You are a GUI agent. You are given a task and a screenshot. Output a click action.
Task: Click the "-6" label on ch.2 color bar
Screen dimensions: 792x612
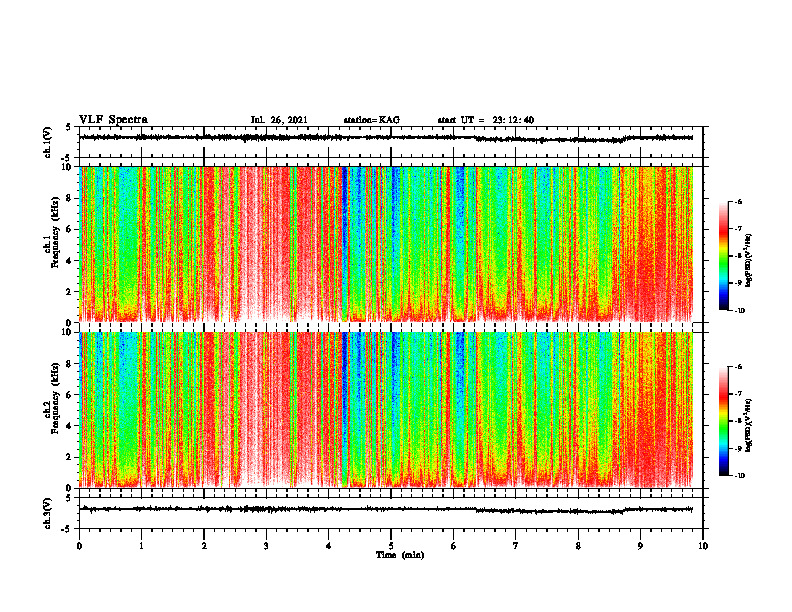pos(738,367)
